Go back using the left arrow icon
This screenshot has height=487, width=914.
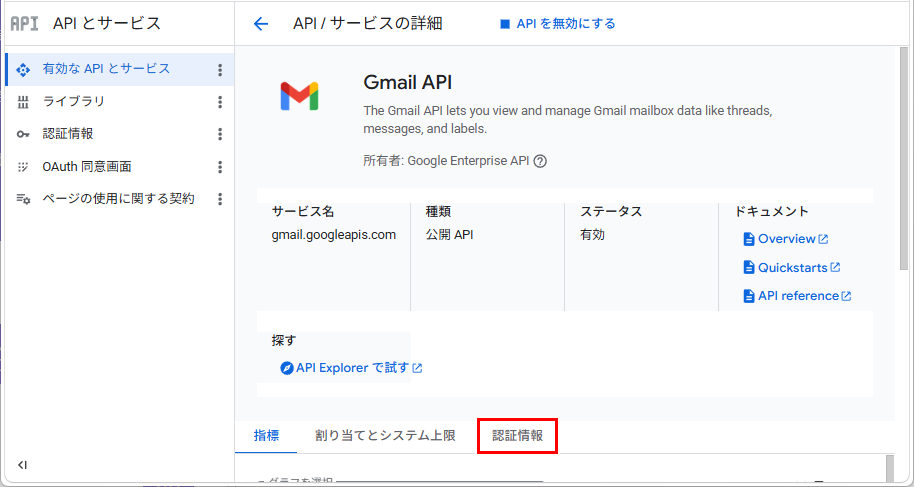(x=261, y=24)
